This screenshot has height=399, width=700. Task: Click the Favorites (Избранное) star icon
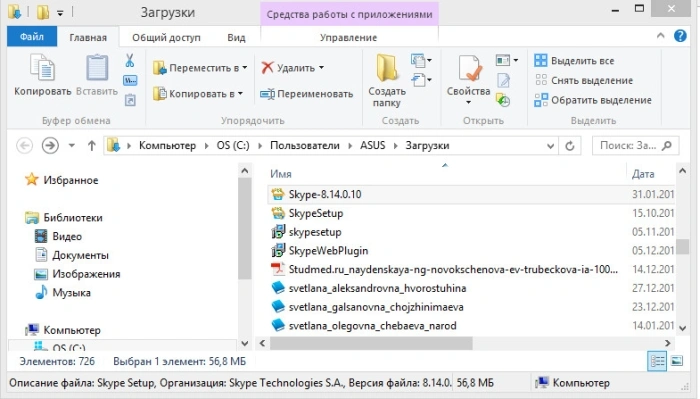(32, 180)
